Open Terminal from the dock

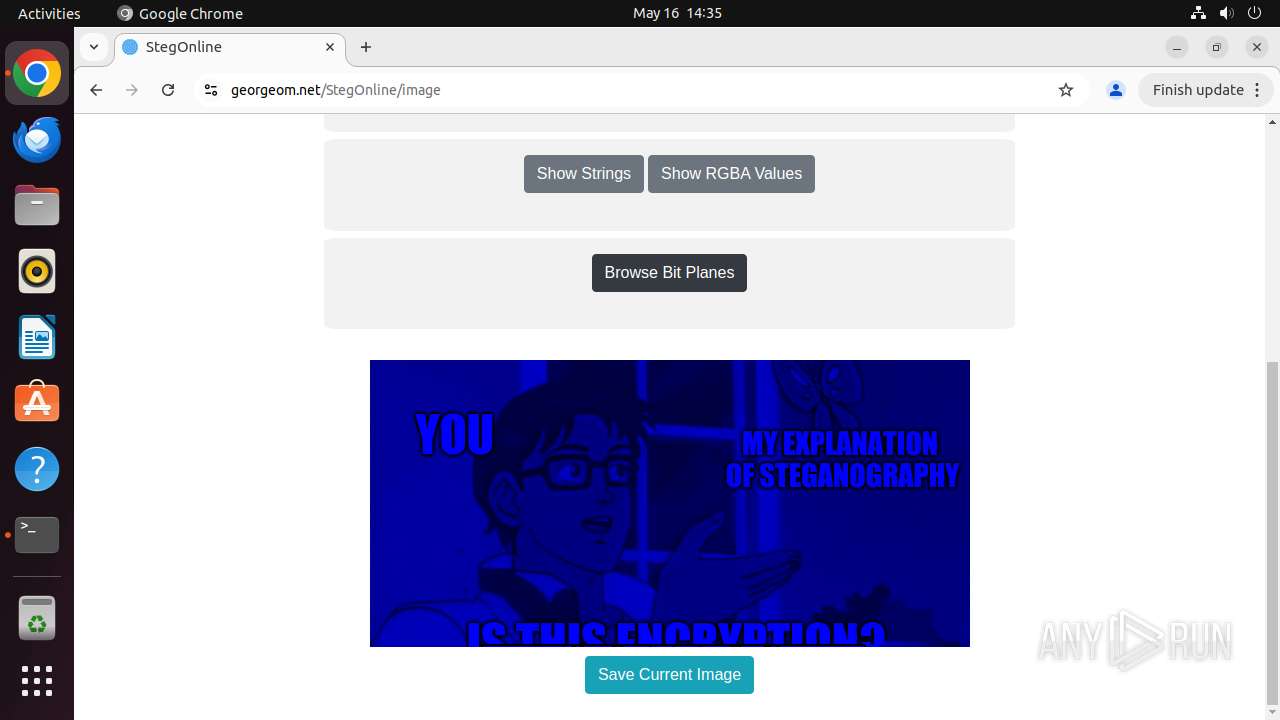(x=37, y=535)
